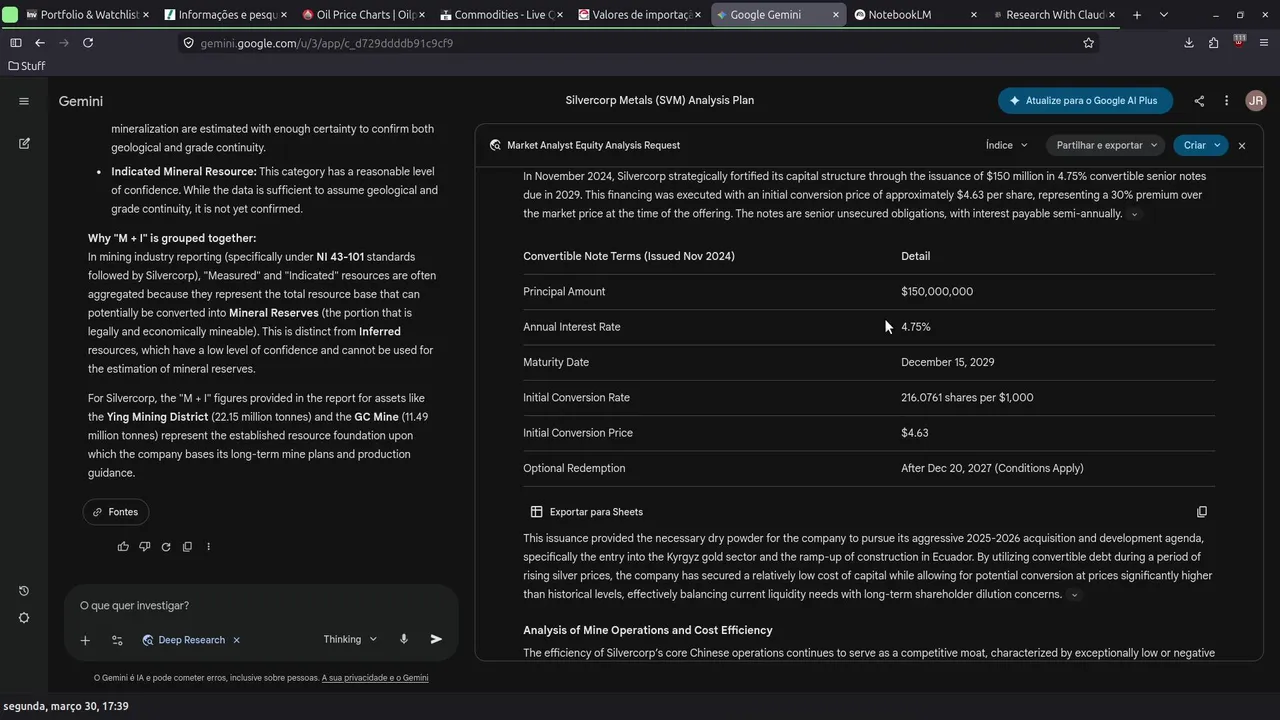Open the sidebar settings gear icon
Image resolution: width=1280 pixels, height=720 pixels.
(24, 618)
